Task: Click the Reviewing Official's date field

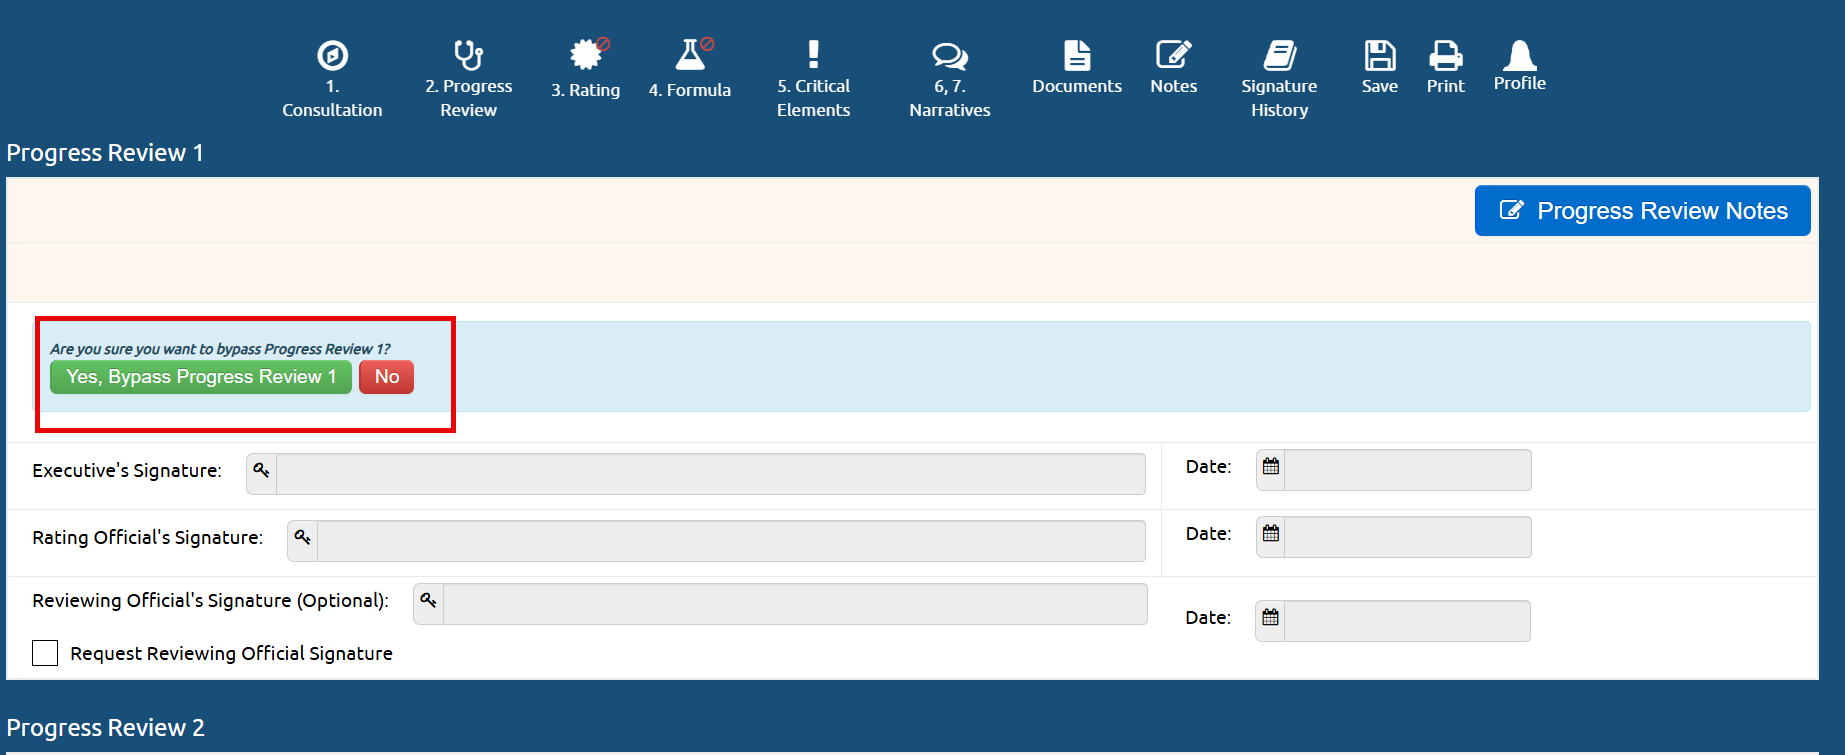Action: (x=1407, y=621)
